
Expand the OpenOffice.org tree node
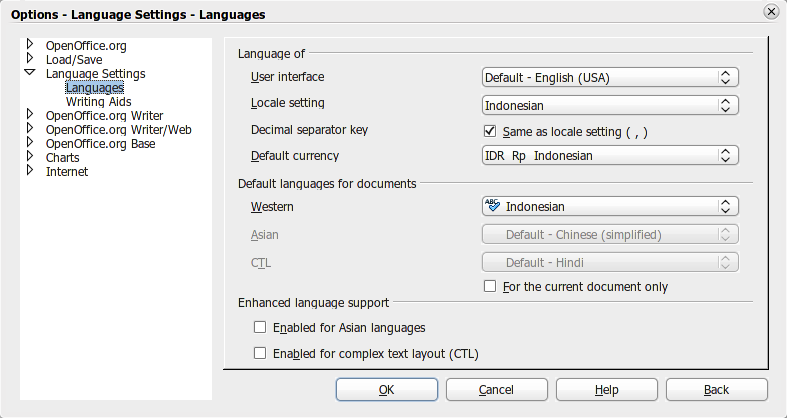coord(30,45)
